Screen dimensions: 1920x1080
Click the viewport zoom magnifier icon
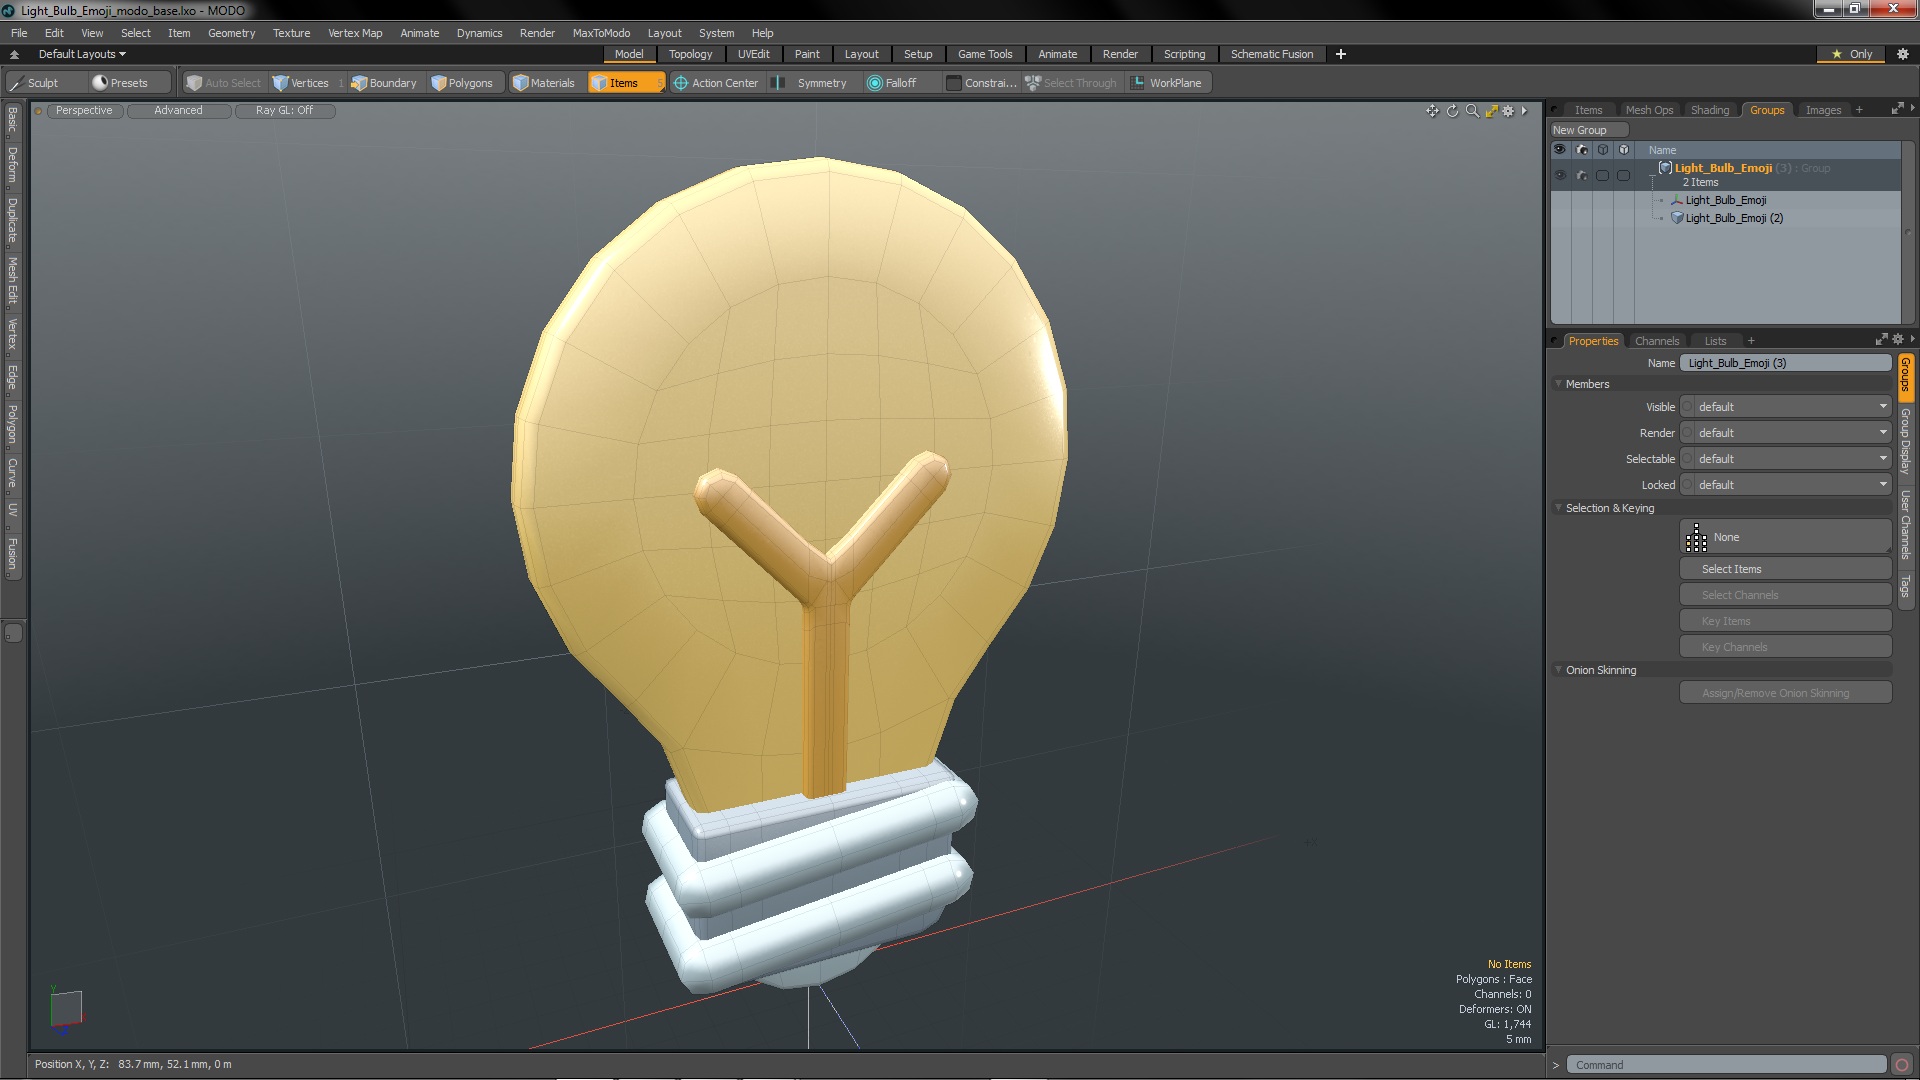coord(1472,111)
